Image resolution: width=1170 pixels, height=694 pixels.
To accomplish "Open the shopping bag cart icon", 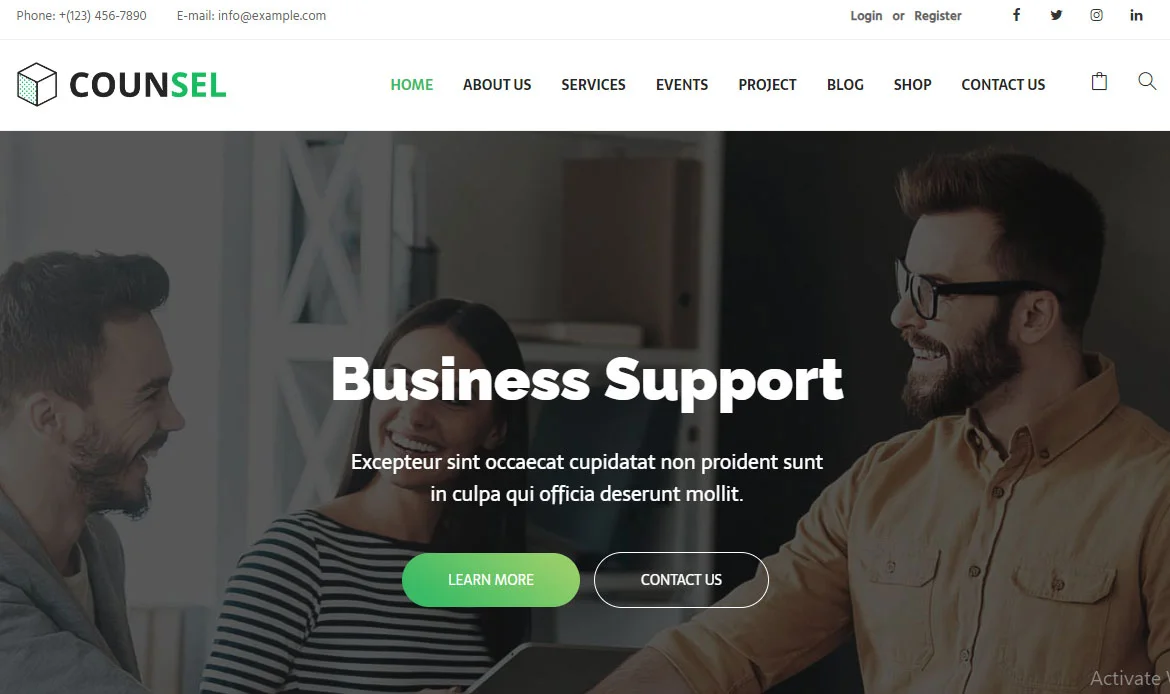I will 1099,81.
